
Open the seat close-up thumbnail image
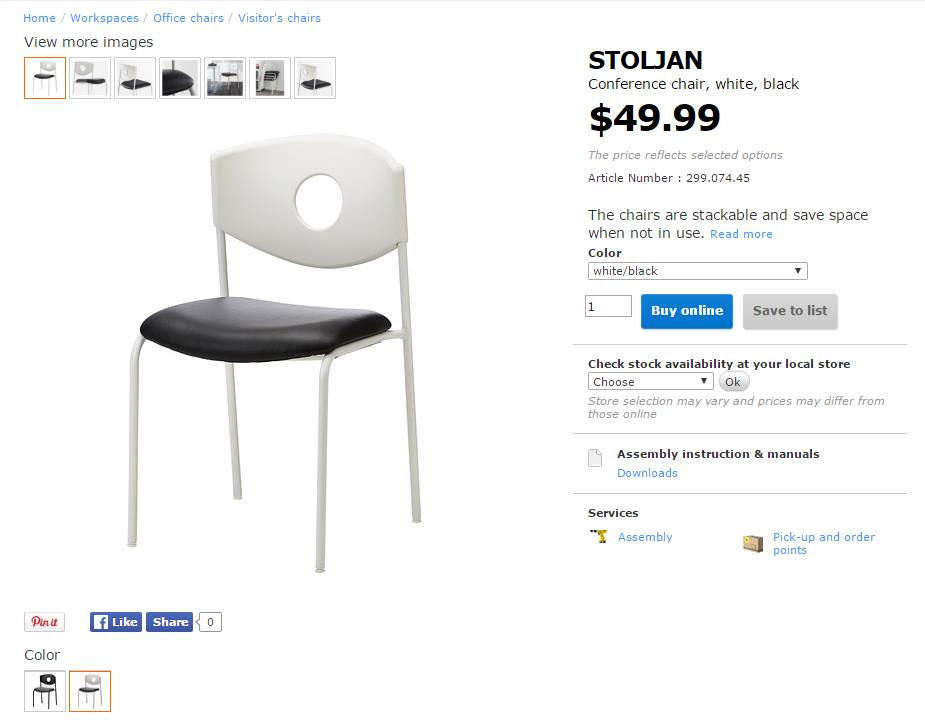[x=180, y=78]
